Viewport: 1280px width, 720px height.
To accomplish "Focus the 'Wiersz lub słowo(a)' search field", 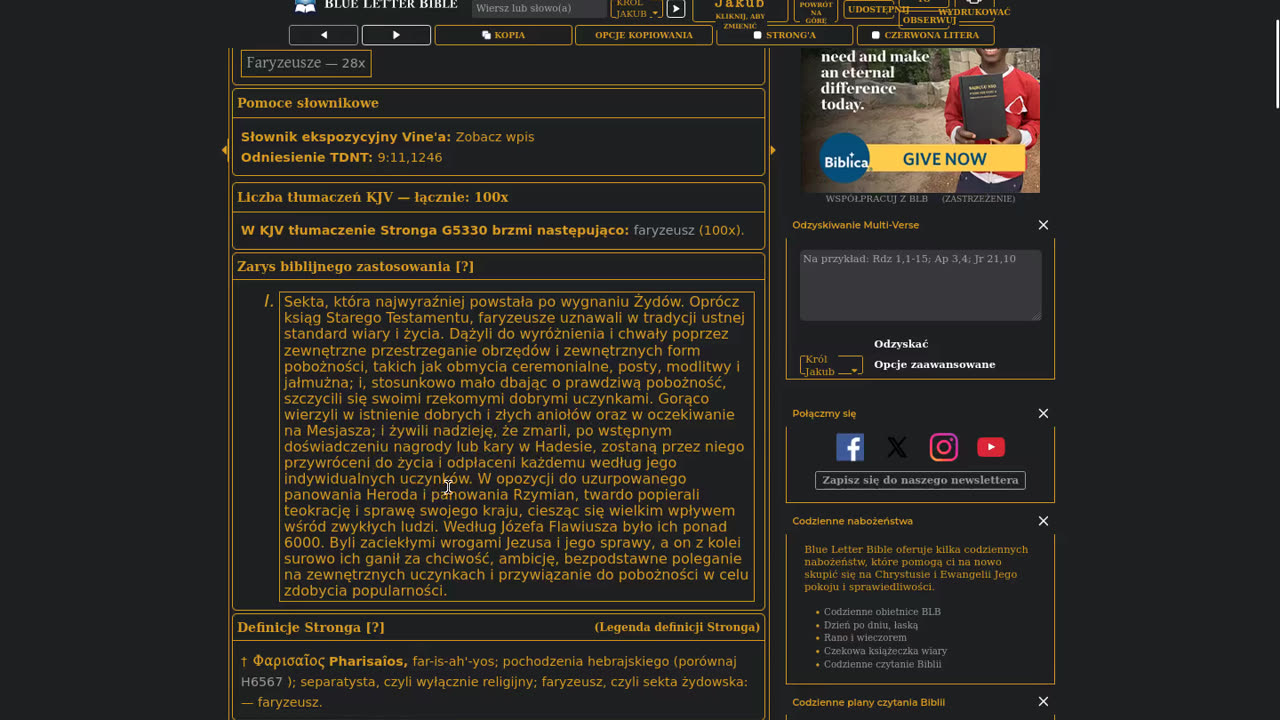I will click(x=539, y=8).
